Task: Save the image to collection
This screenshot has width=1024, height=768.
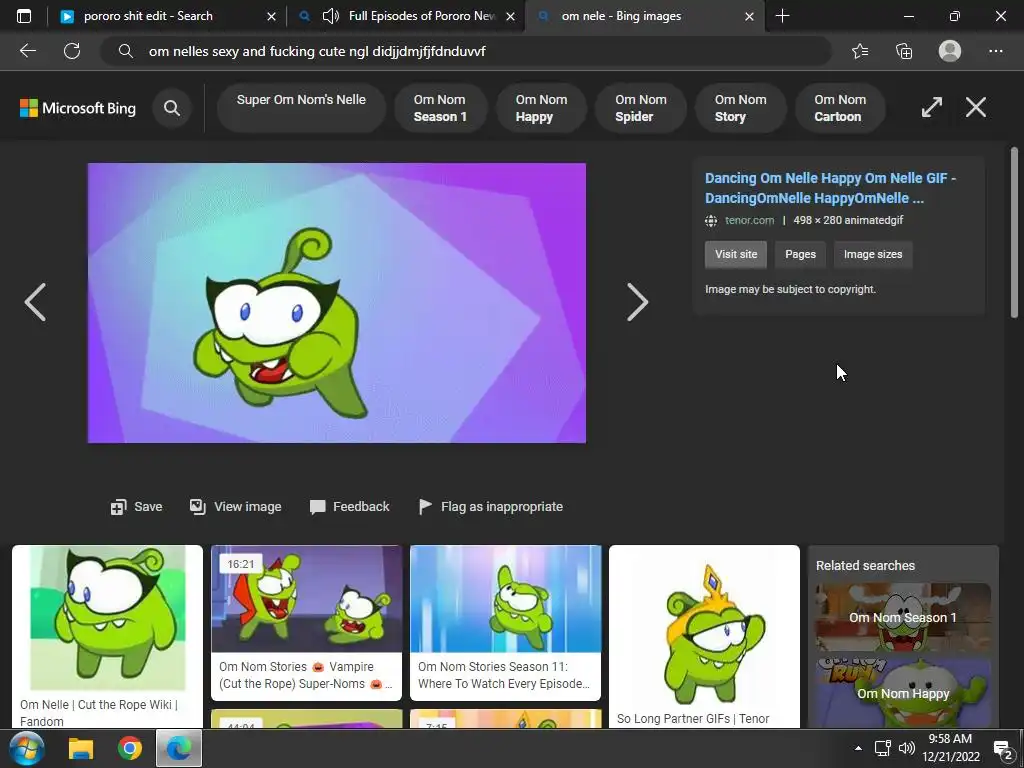Action: click(x=136, y=507)
